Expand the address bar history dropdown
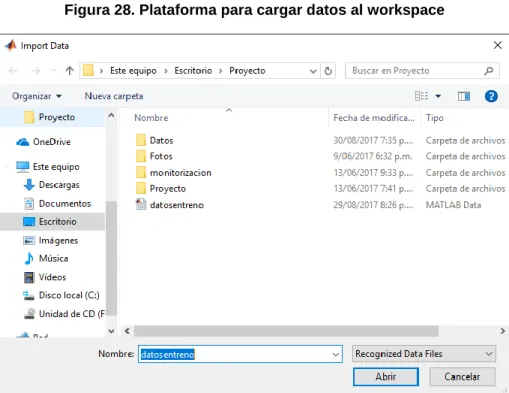The height and width of the screenshot is (393, 509). (x=313, y=71)
